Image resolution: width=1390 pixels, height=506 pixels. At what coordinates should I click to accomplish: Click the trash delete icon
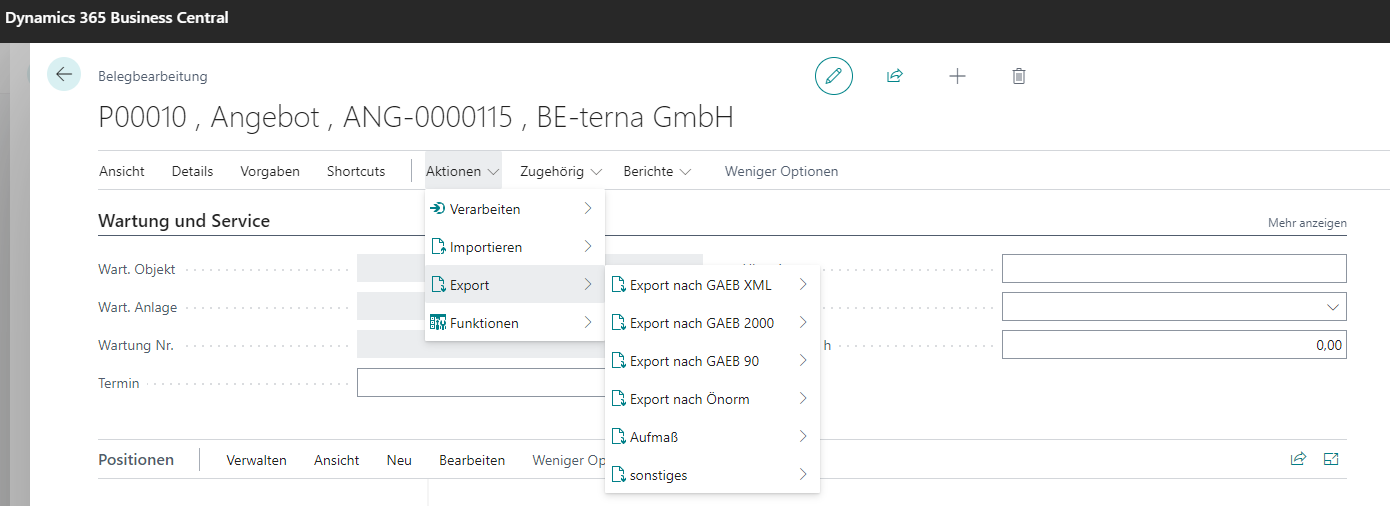[x=1018, y=76]
